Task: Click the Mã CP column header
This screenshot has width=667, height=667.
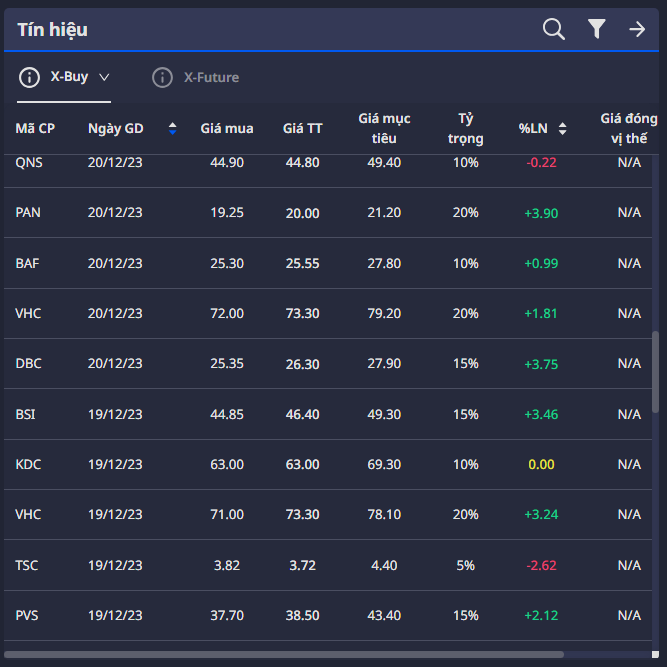Action: pyautogui.click(x=35, y=128)
